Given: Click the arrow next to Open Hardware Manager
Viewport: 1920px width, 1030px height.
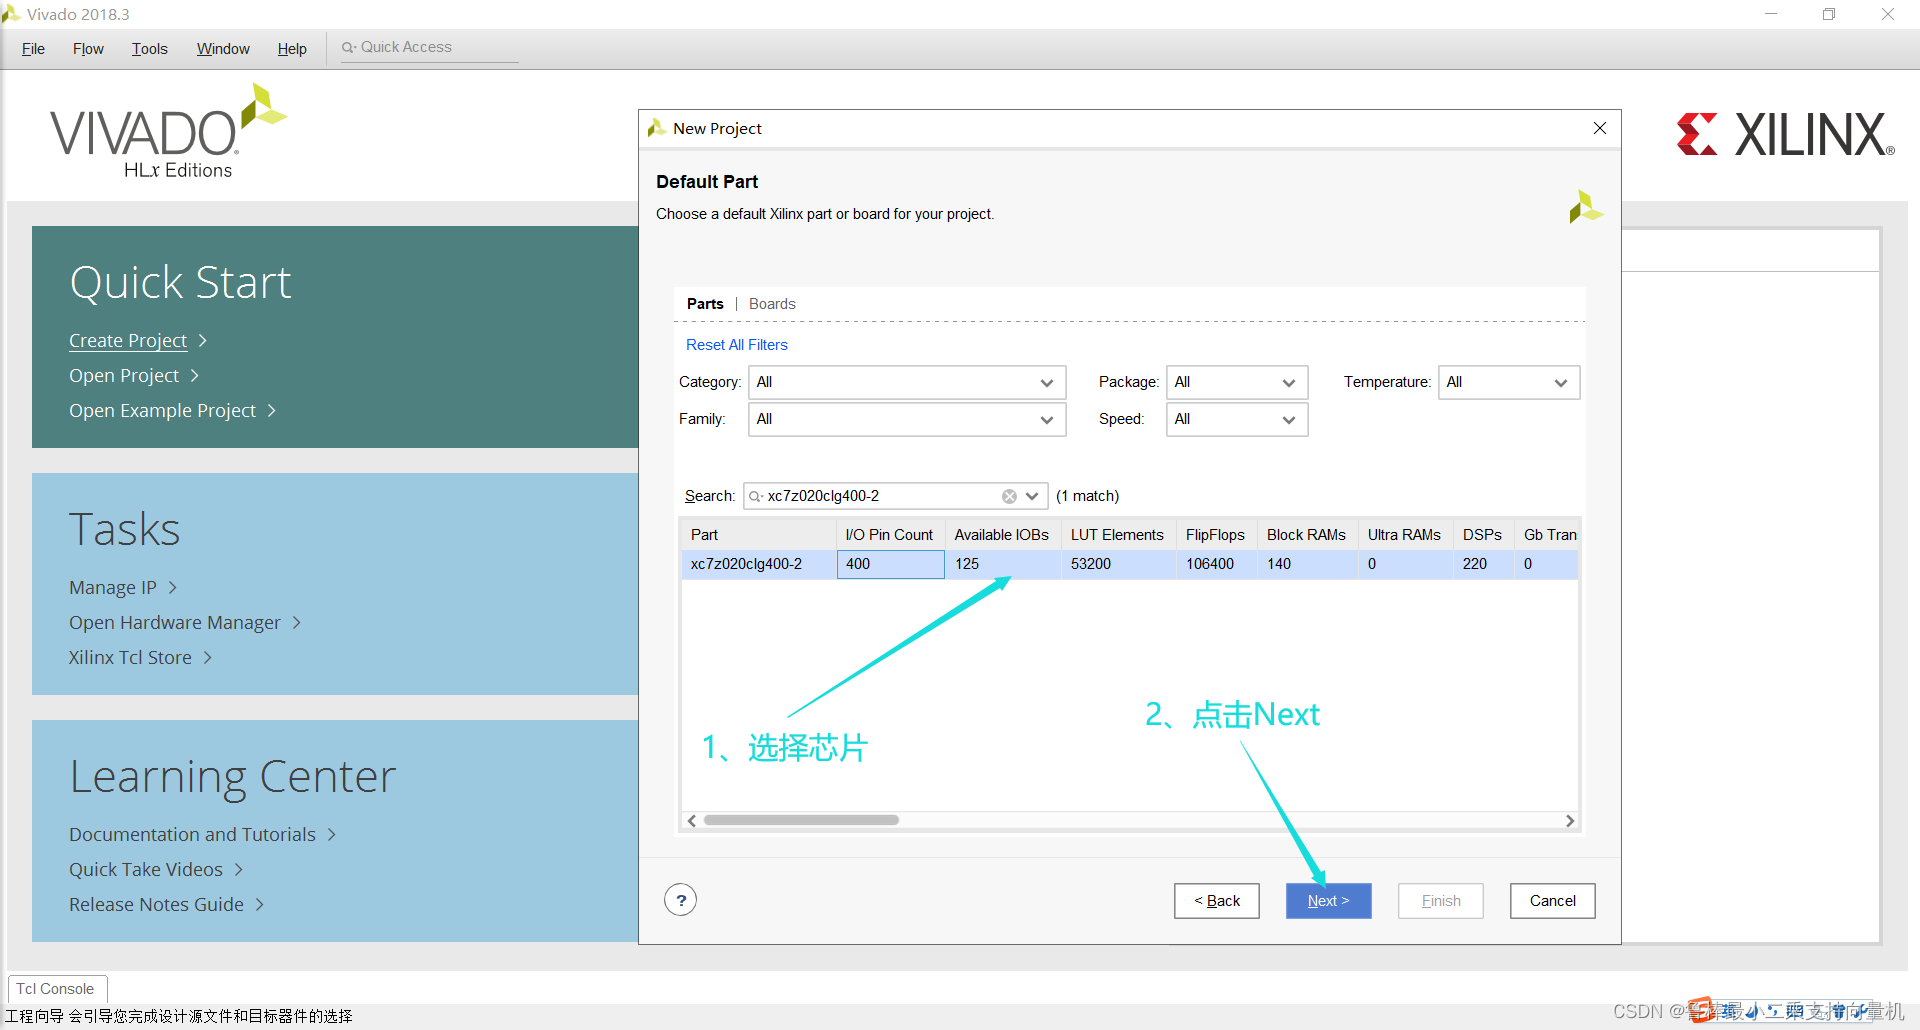Looking at the screenshot, I should (296, 623).
